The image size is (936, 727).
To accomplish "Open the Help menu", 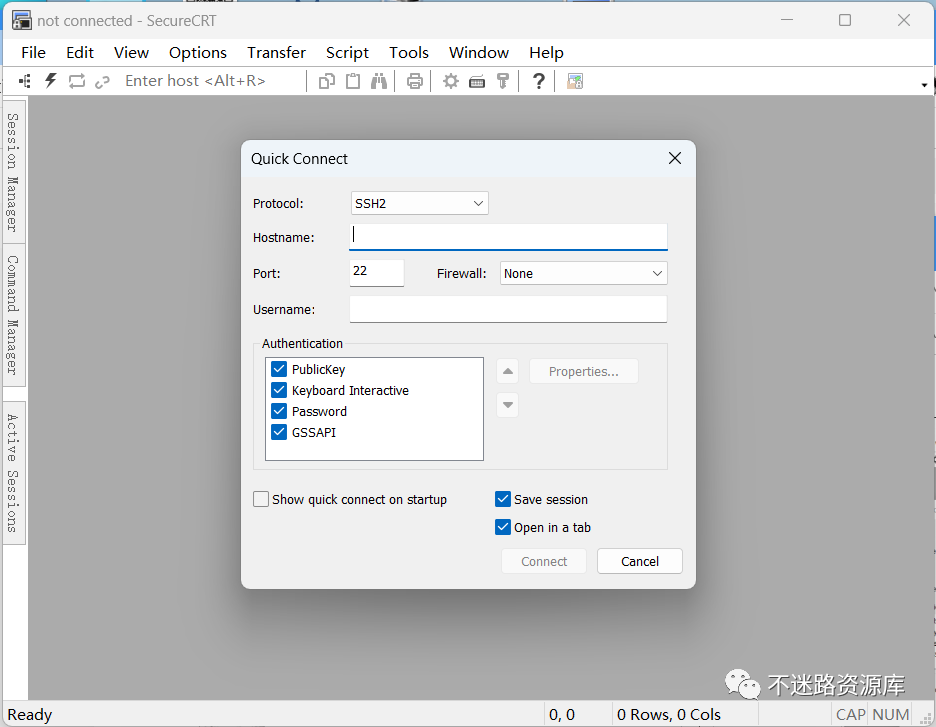I will [546, 53].
